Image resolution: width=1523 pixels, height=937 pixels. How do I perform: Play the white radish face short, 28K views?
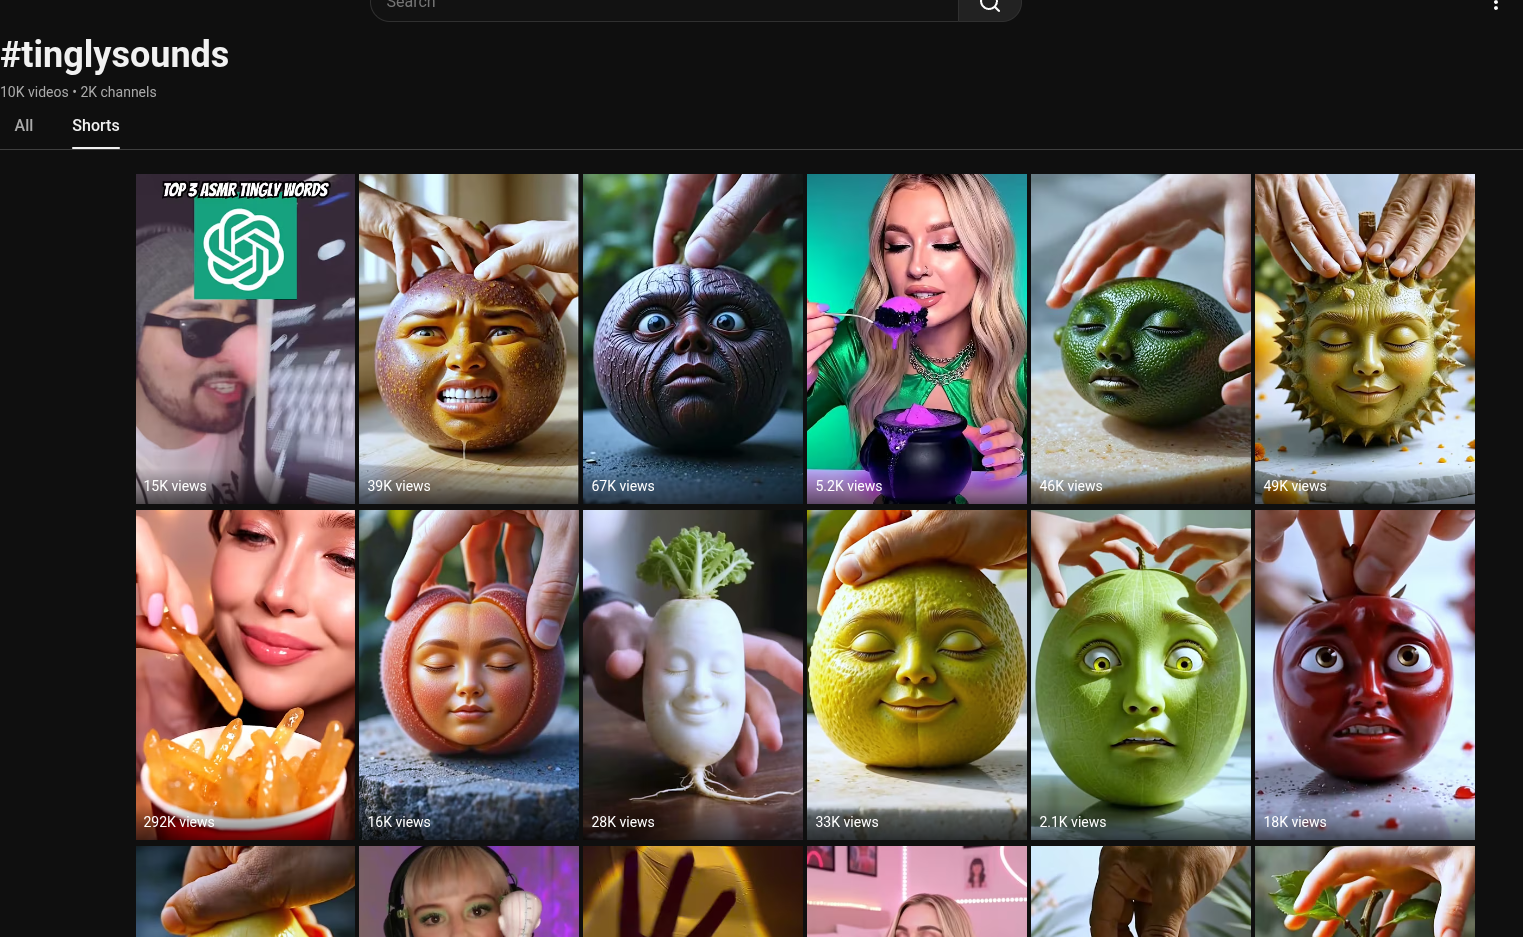click(693, 675)
